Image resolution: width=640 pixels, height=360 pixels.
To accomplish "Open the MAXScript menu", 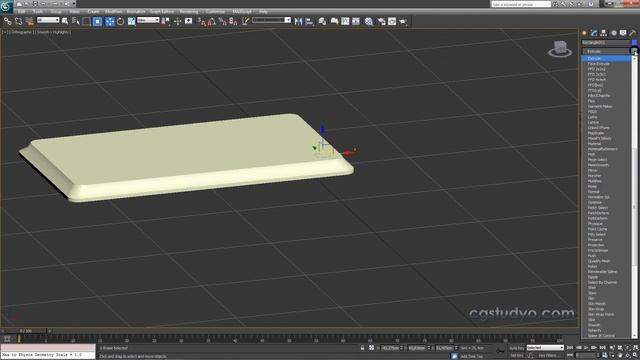I will pos(242,12).
